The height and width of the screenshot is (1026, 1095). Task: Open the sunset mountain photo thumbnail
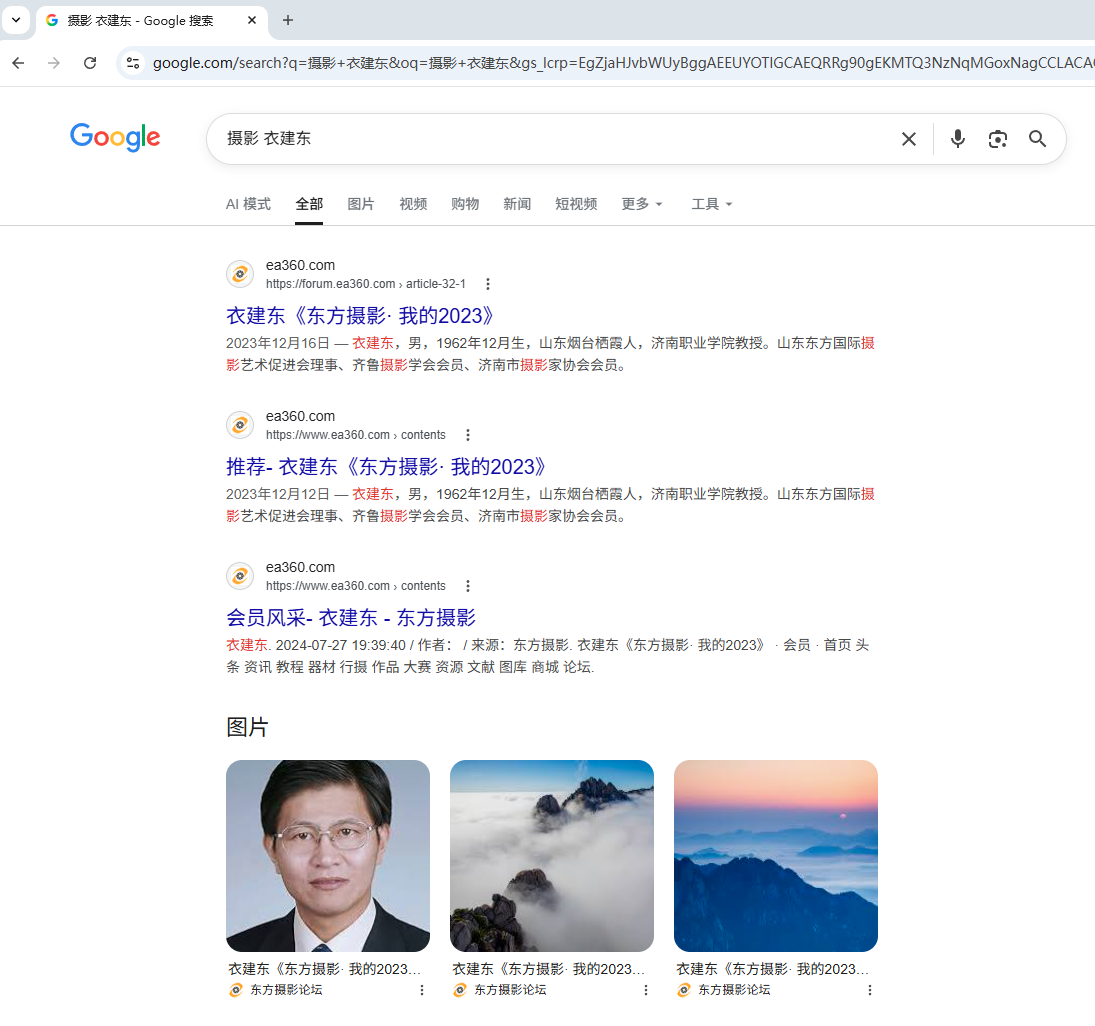(x=775, y=855)
